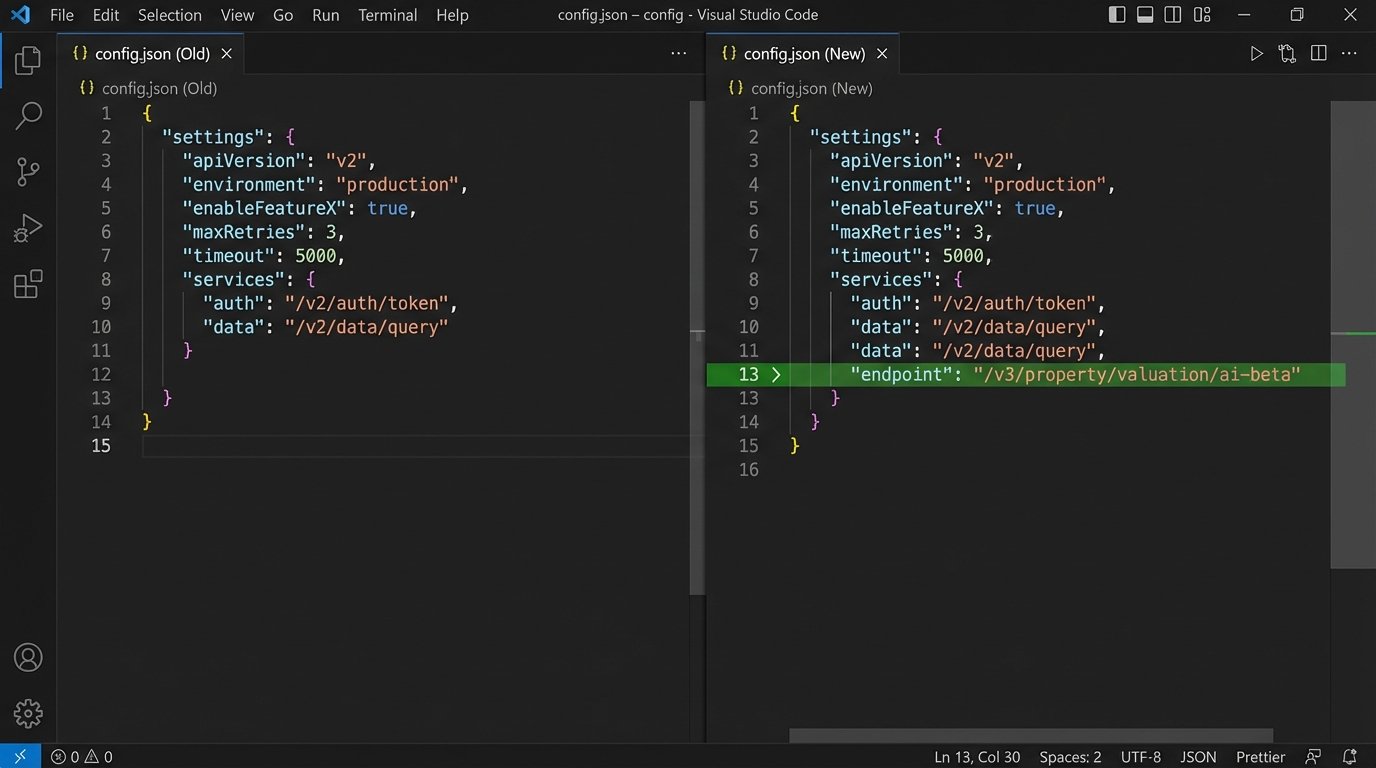Open the Terminal menu

pyautogui.click(x=388, y=15)
